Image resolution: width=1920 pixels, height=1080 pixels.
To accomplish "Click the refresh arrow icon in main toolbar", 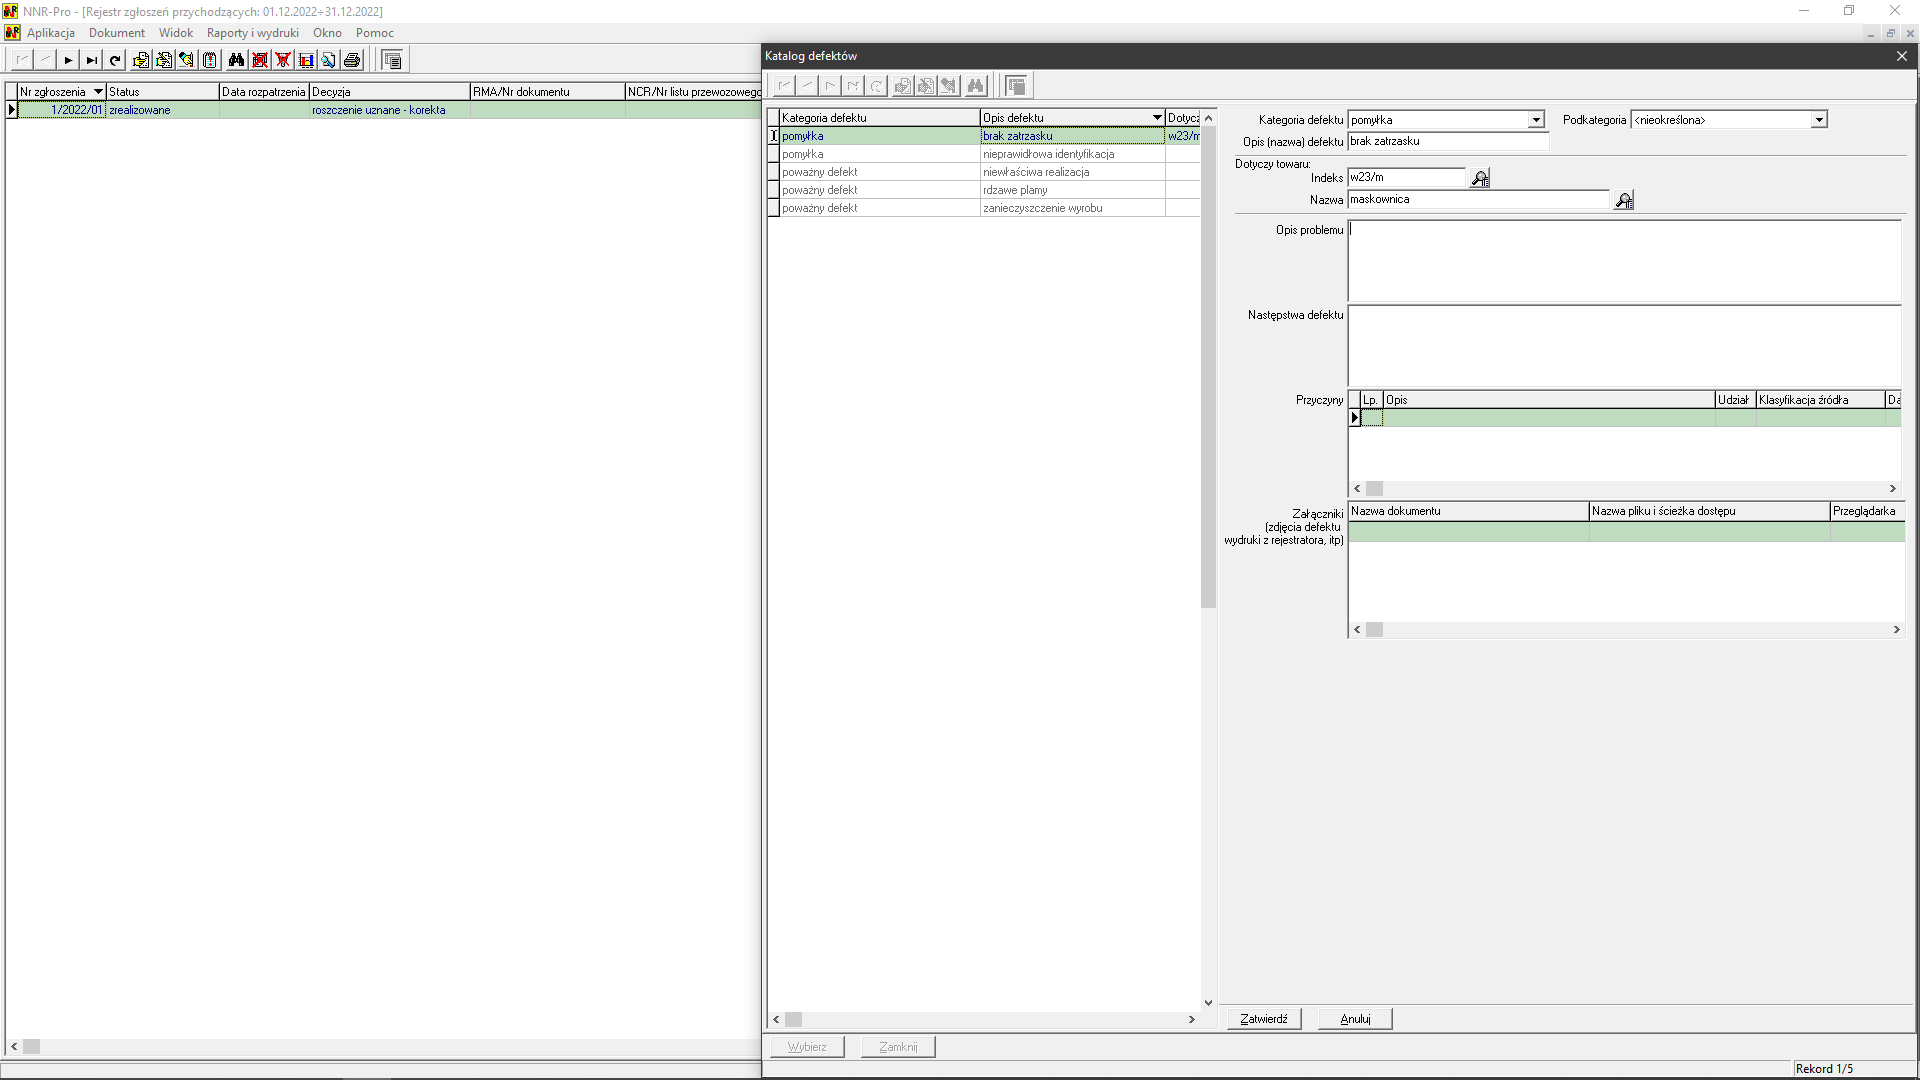I will click(x=115, y=61).
